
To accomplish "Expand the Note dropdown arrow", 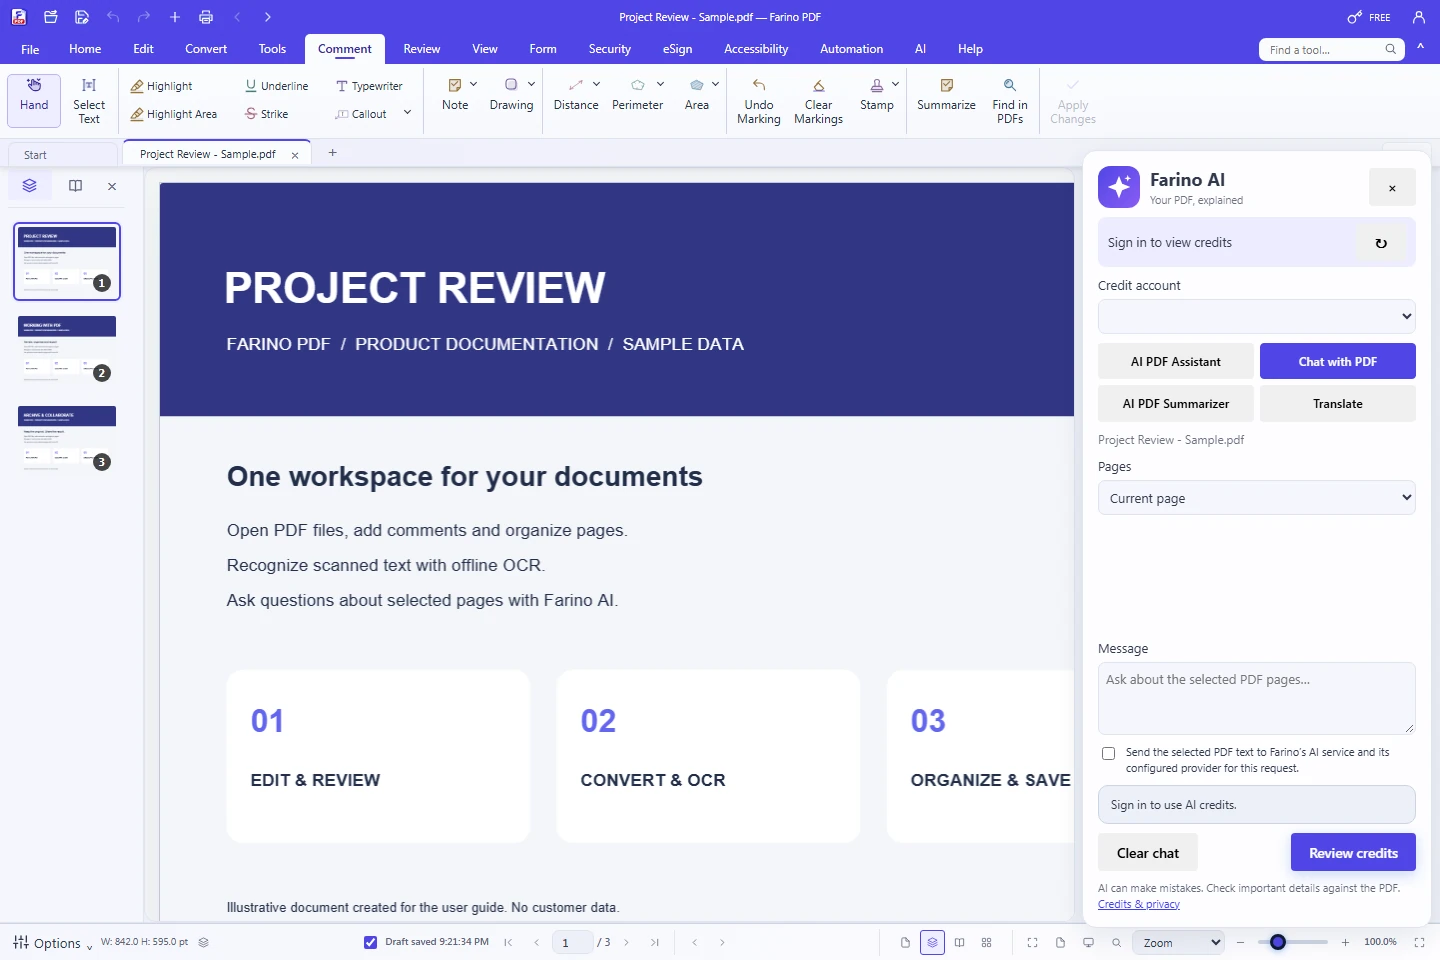I will (x=473, y=84).
